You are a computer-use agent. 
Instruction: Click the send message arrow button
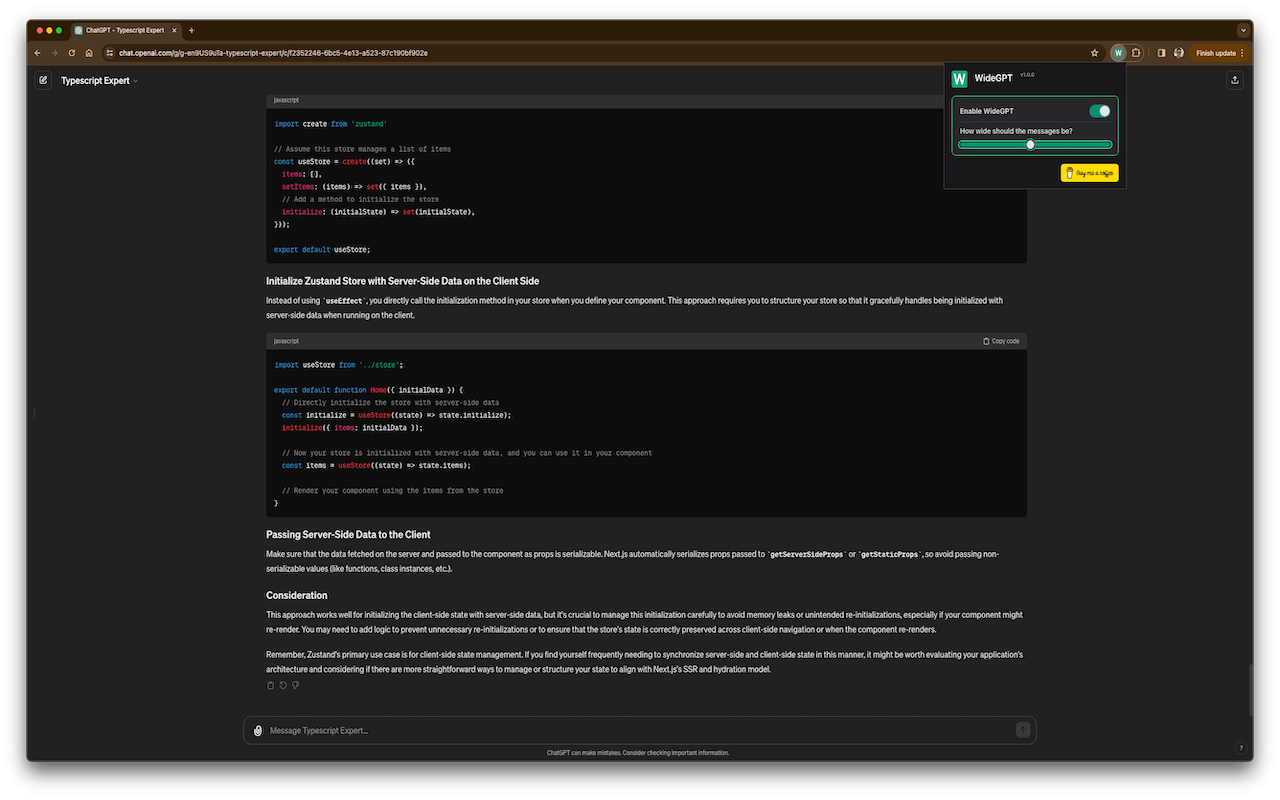point(1023,730)
